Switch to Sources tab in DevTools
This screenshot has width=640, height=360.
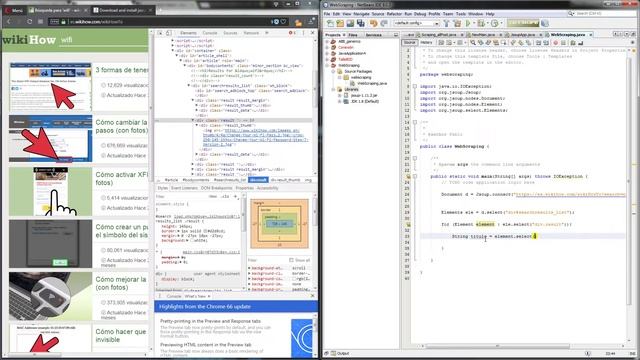pos(230,33)
